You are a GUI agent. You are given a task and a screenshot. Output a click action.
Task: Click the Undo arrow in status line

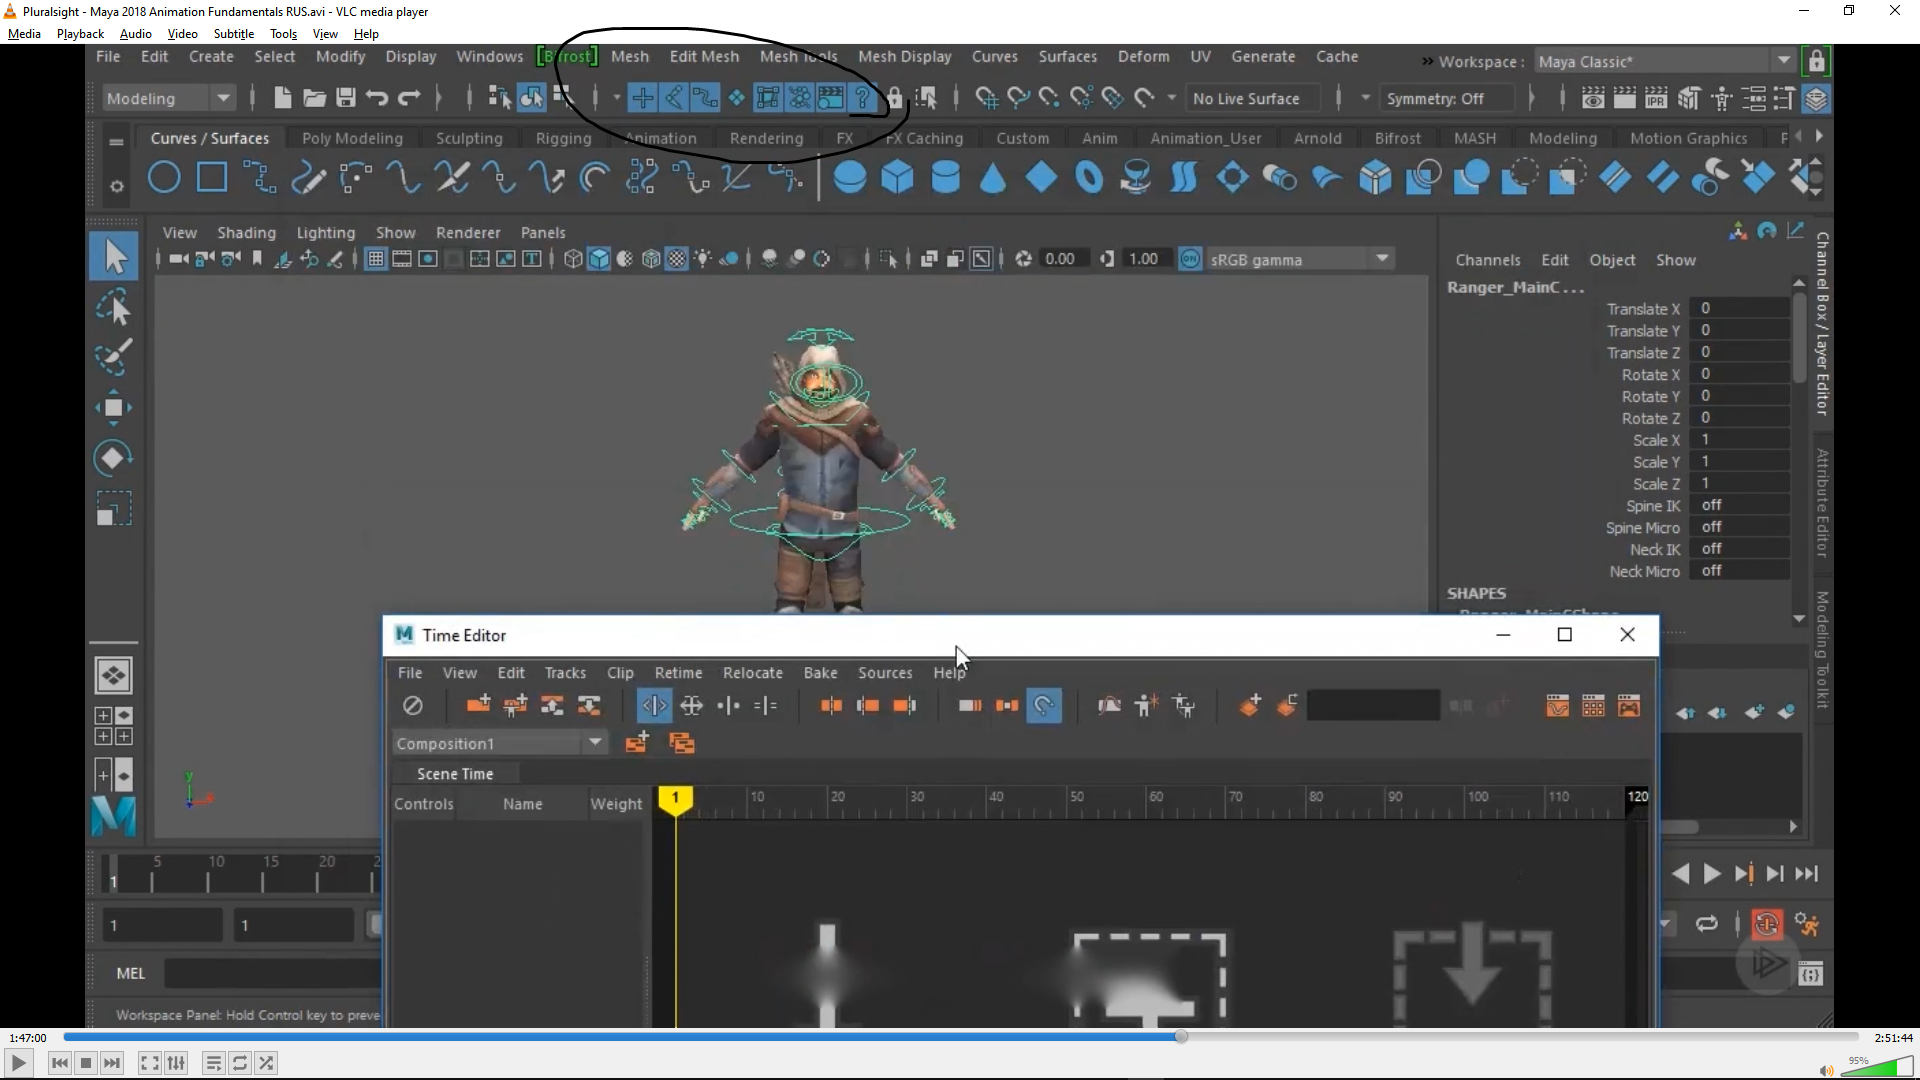pos(377,98)
